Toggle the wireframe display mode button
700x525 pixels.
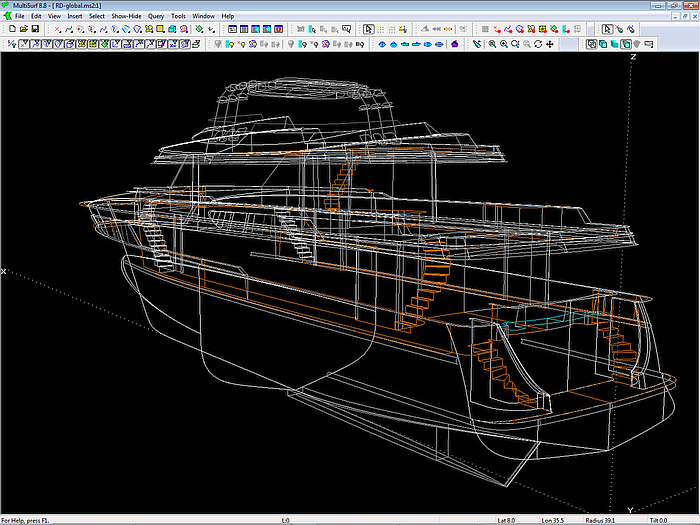[x=592, y=44]
